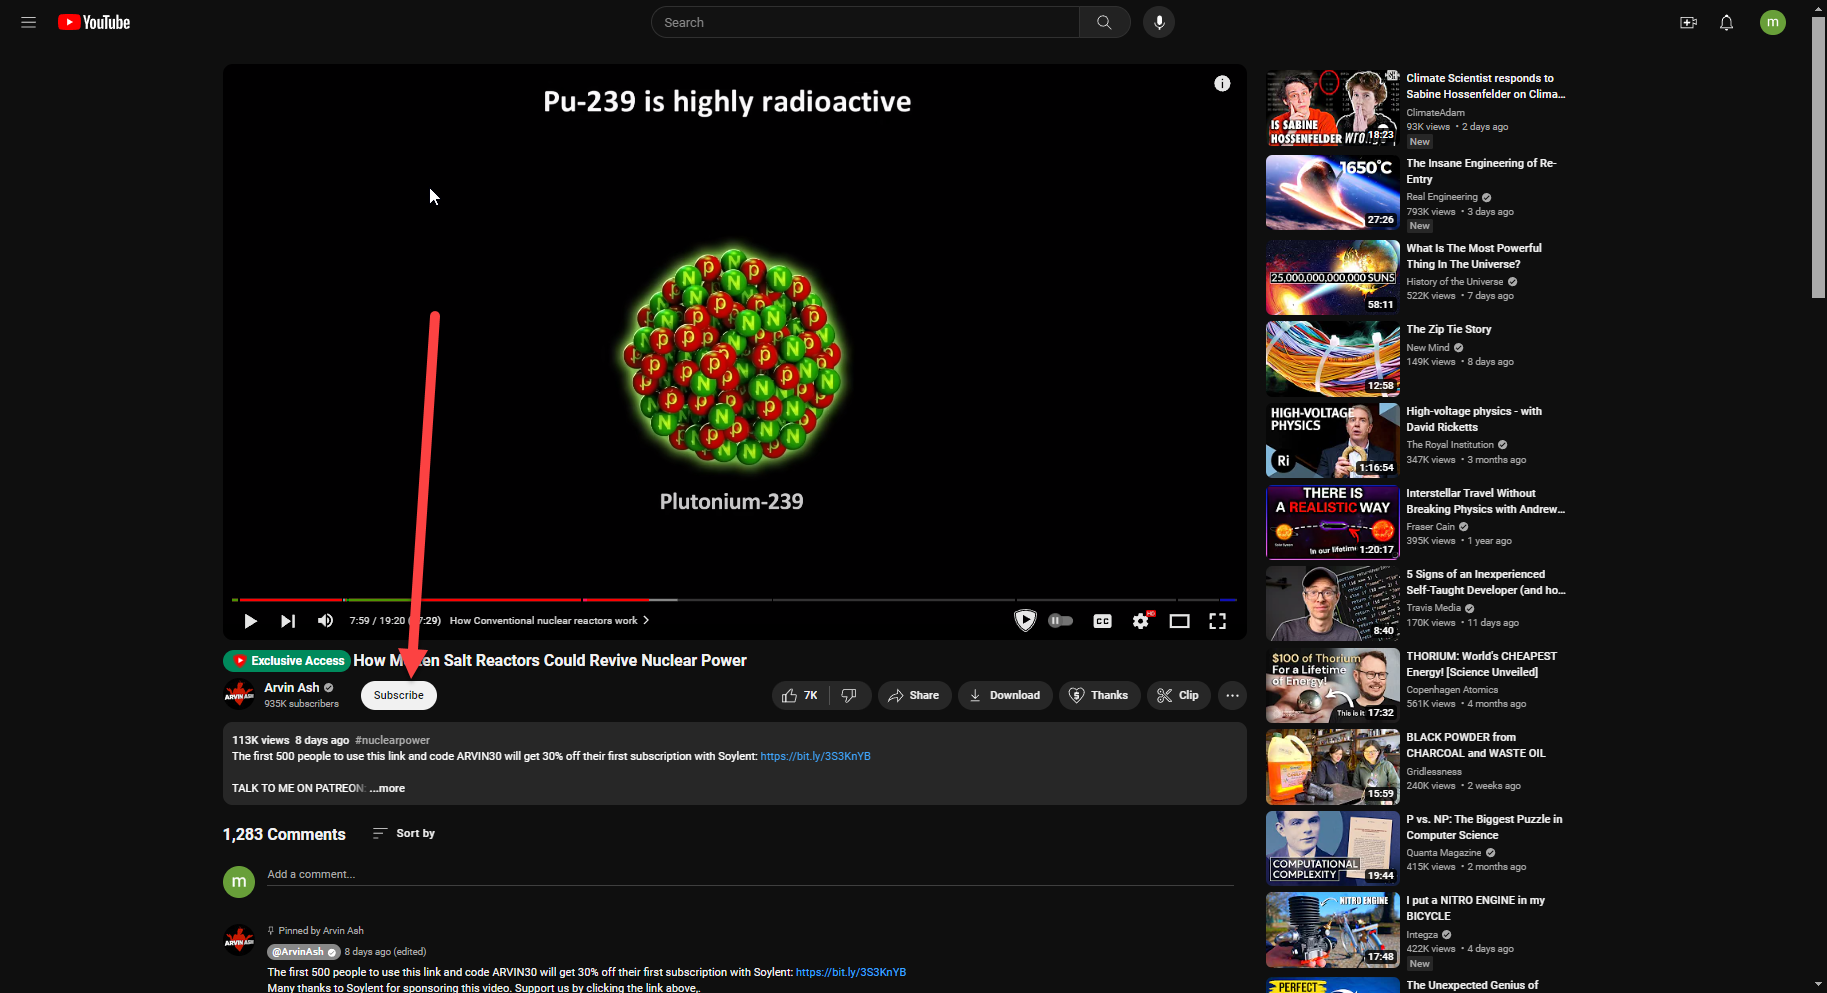Toggle closed captions CC
Viewport: 1827px width, 993px height.
click(1102, 621)
